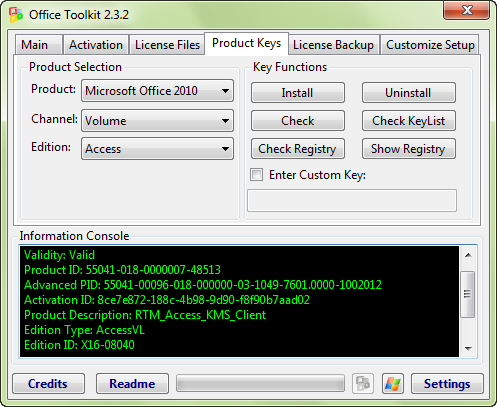Click the console scrollbar thumb
This screenshot has height=407, width=497.
click(467, 294)
